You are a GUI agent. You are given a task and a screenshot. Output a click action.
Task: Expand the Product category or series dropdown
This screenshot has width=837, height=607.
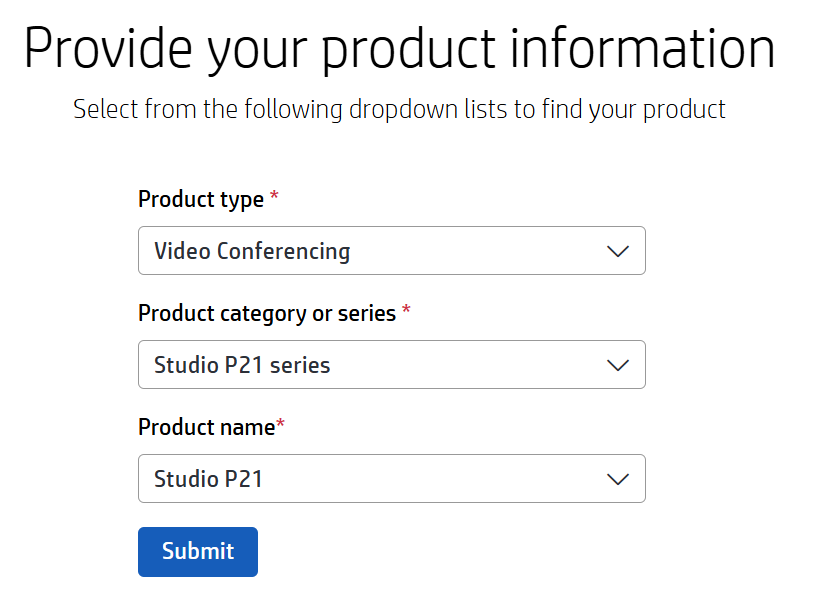391,365
